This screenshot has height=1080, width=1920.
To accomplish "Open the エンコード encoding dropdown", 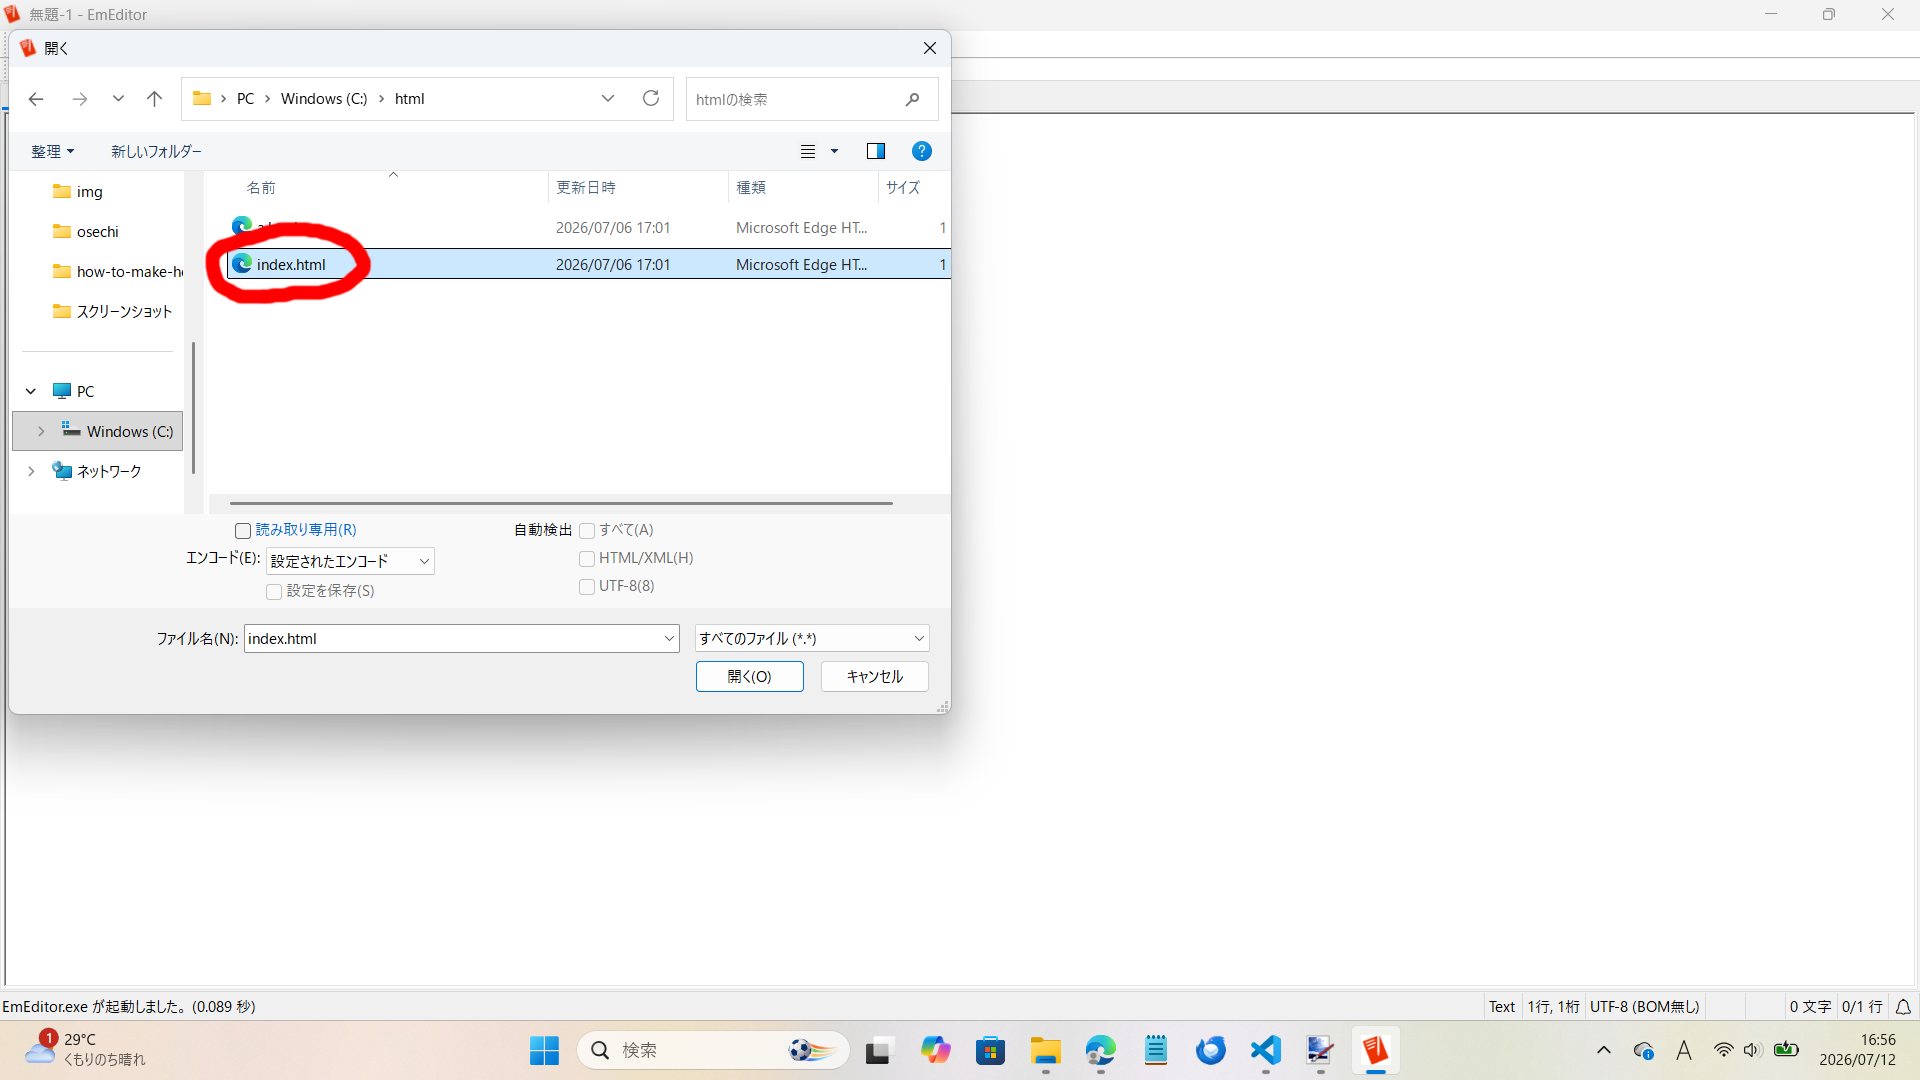I will [x=350, y=561].
